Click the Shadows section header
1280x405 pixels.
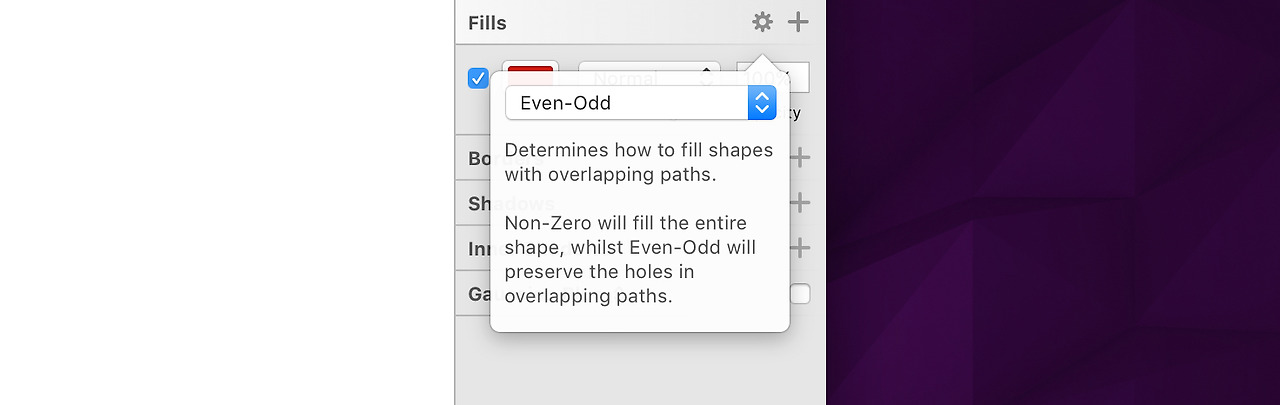tap(479, 204)
